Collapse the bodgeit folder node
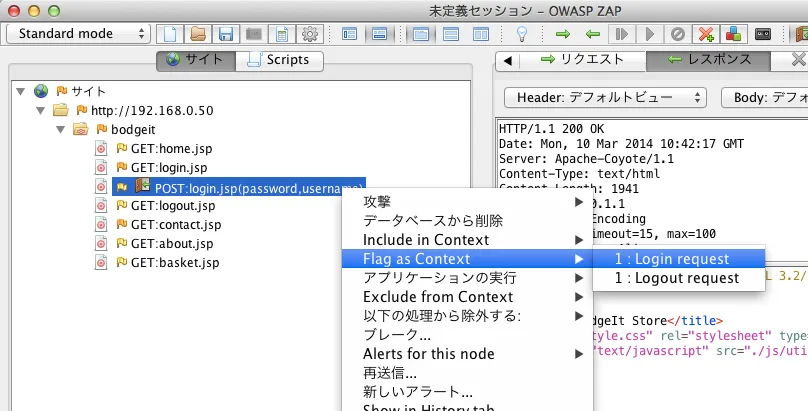The width and height of the screenshot is (808, 411). tap(60, 130)
